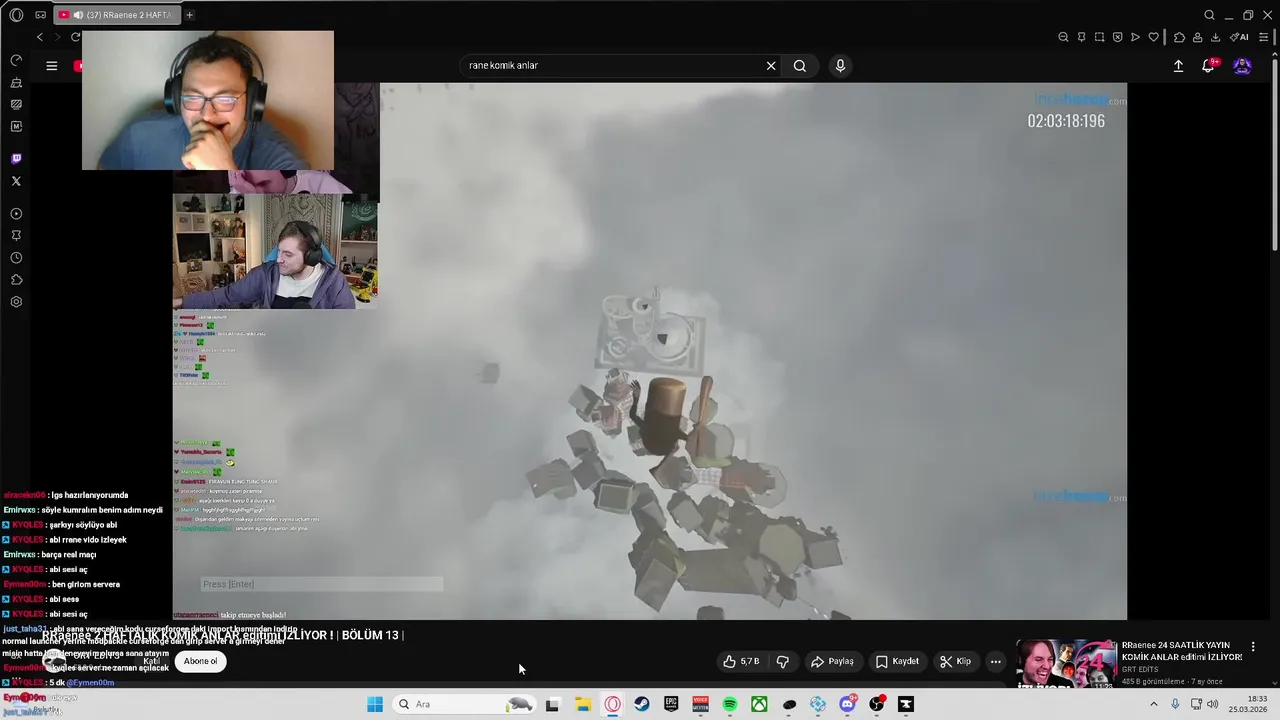
Task: Open X (Twitter) panel in sidebar
Action: click(16, 181)
